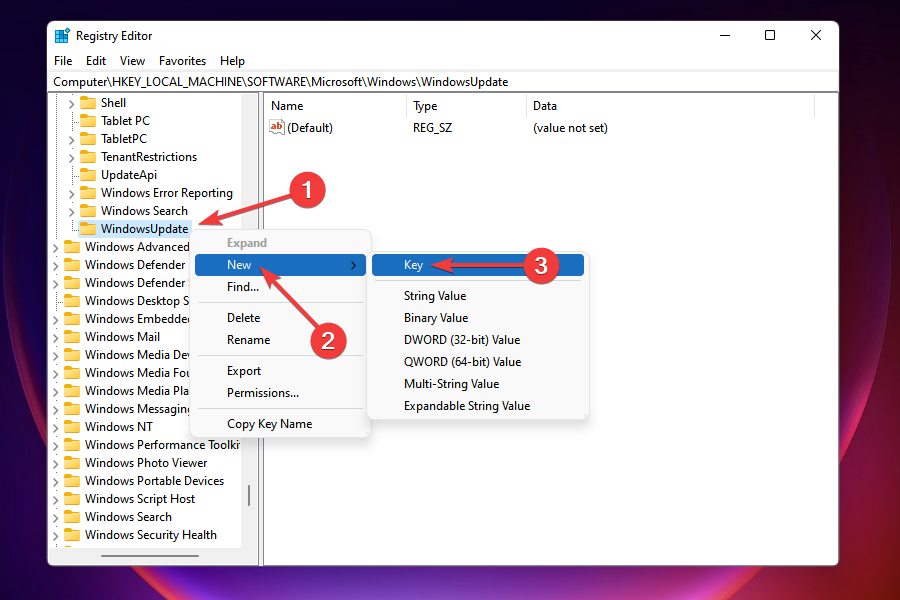Select the "Windows Media Pla" tree entry
This screenshot has width=900, height=600.
tap(137, 390)
